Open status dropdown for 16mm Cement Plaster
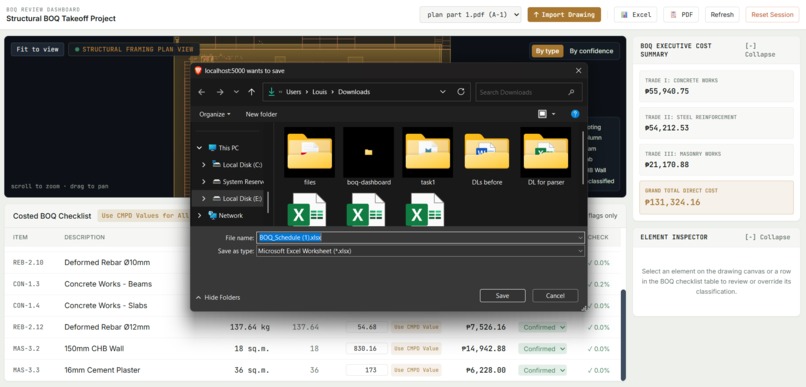Viewport: 806px width, 387px height. (542, 370)
